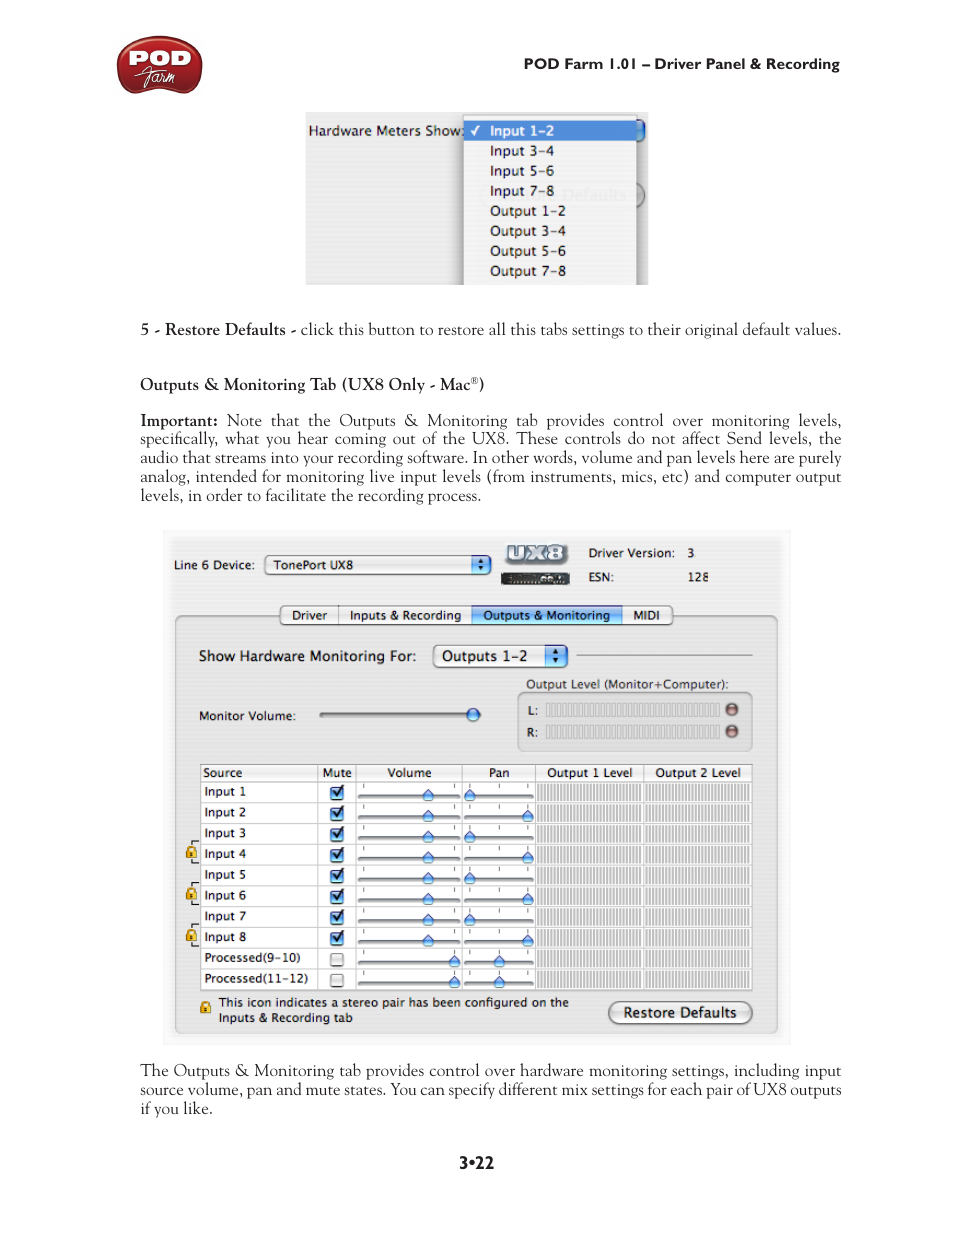The image size is (954, 1235).
Task: Click the Input 2 pan slider
Action: (x=499, y=815)
